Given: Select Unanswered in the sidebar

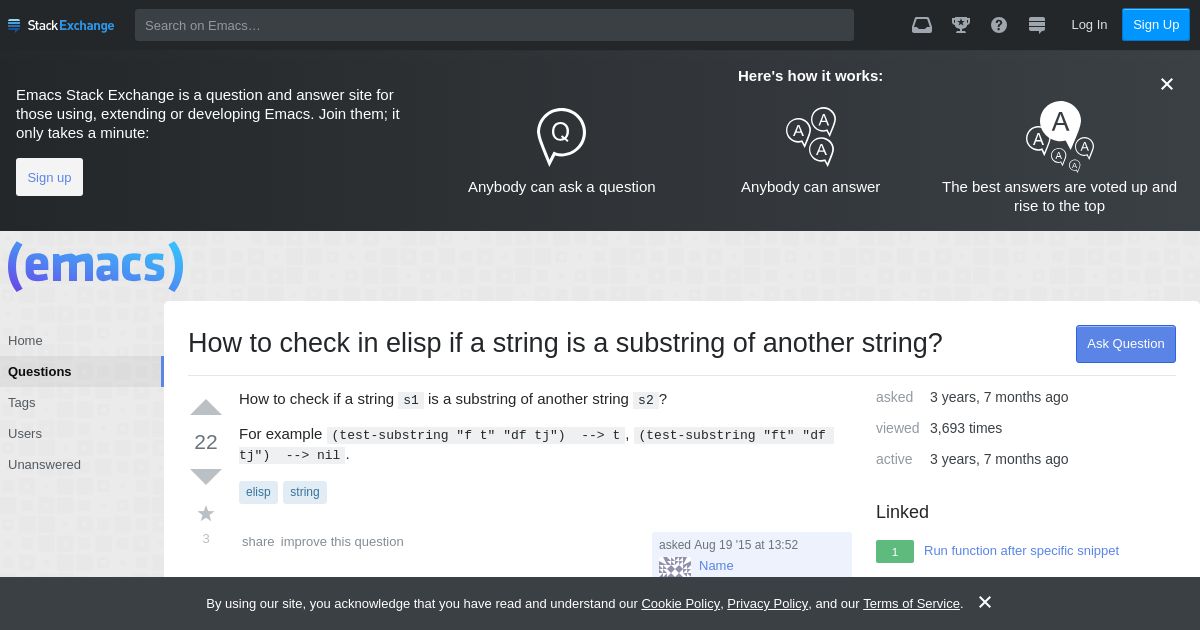Looking at the screenshot, I should [44, 464].
